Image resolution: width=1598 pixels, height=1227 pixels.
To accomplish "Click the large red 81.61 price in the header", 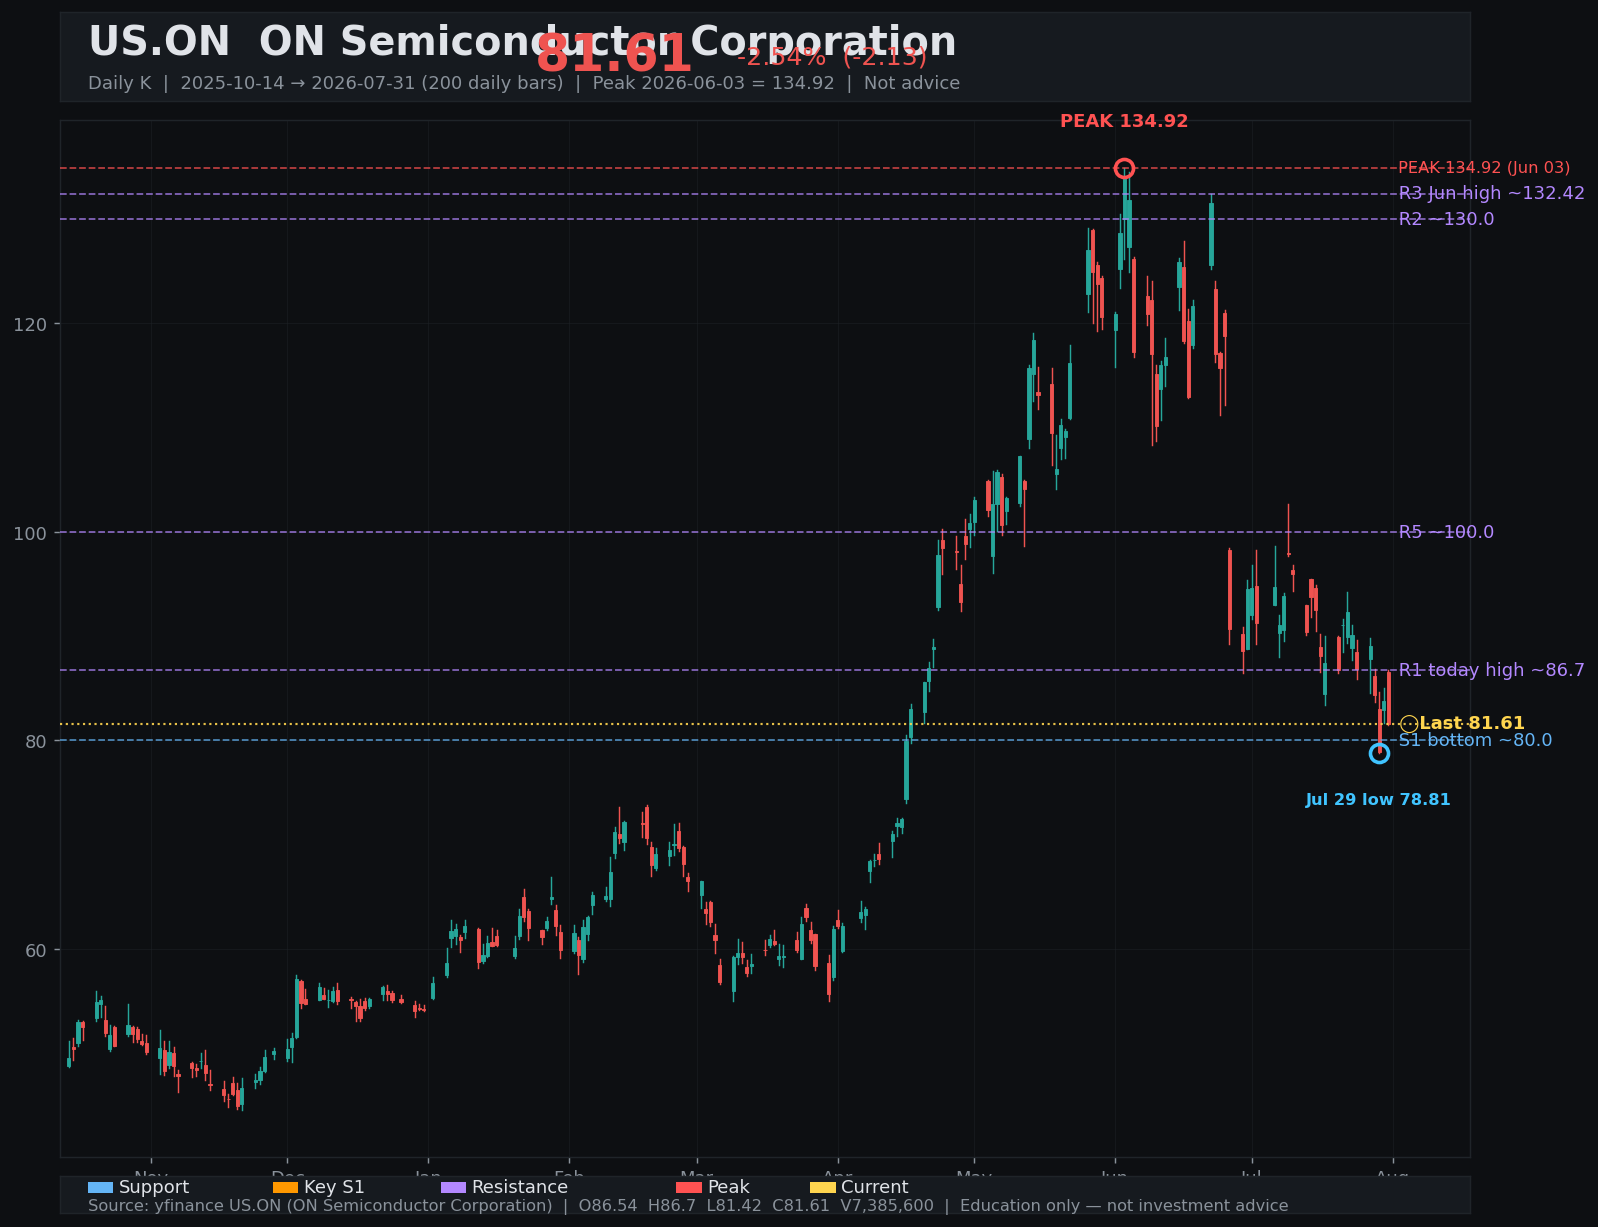I will tap(614, 54).
